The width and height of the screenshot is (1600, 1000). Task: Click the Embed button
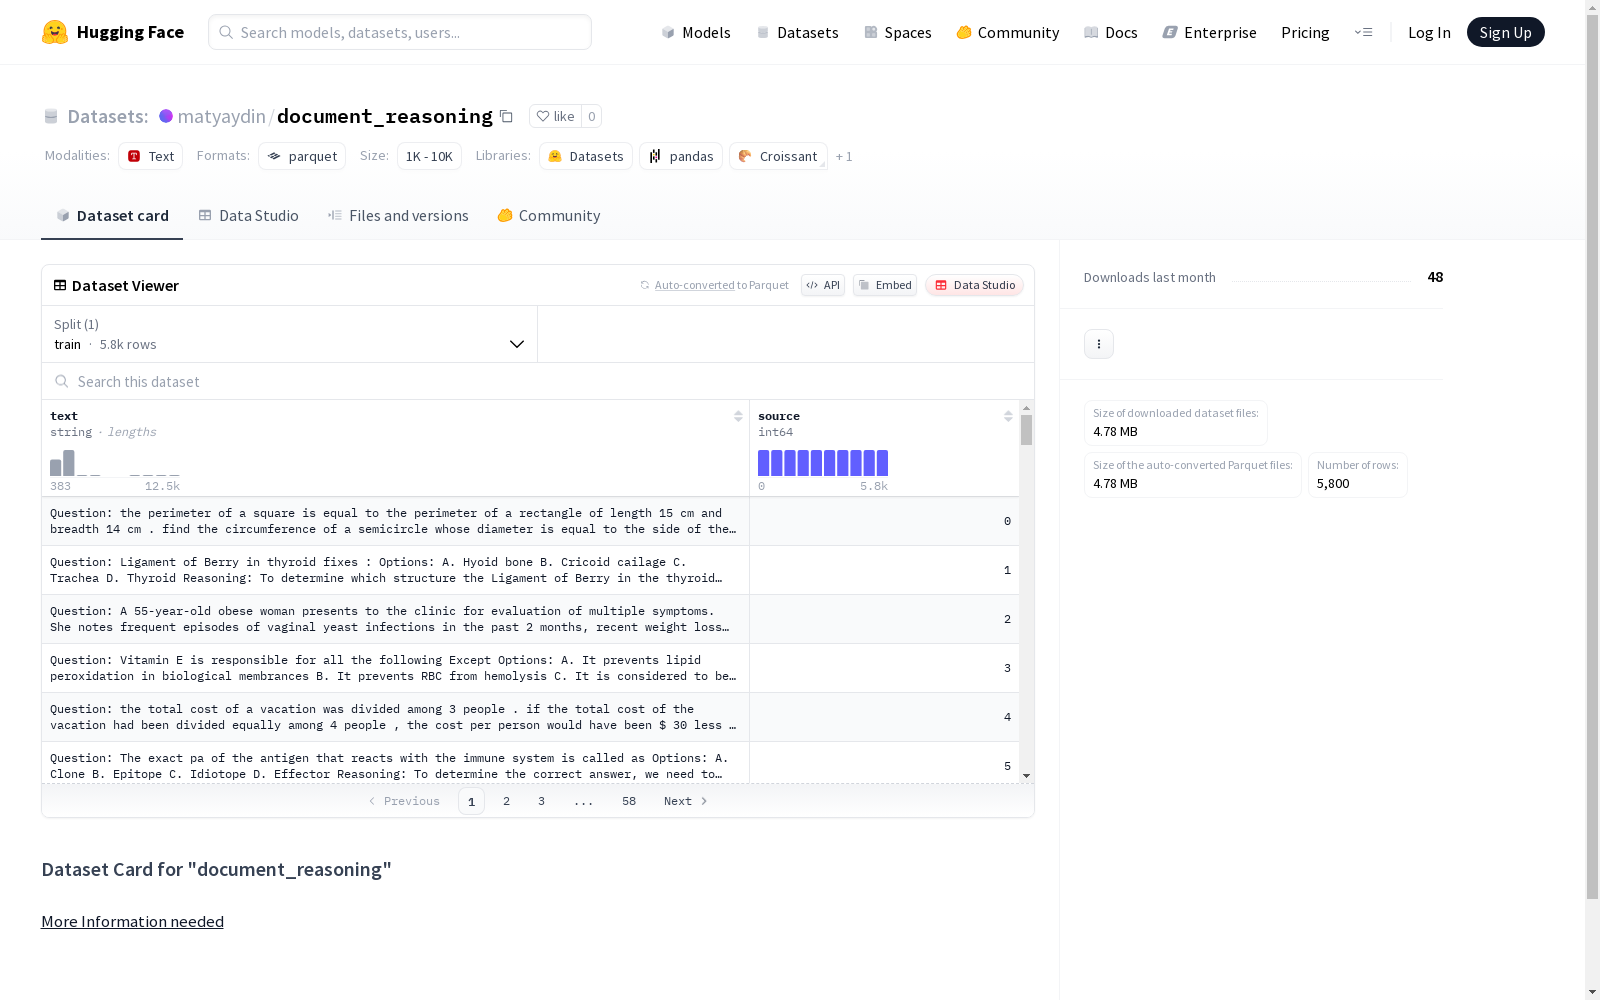885,285
